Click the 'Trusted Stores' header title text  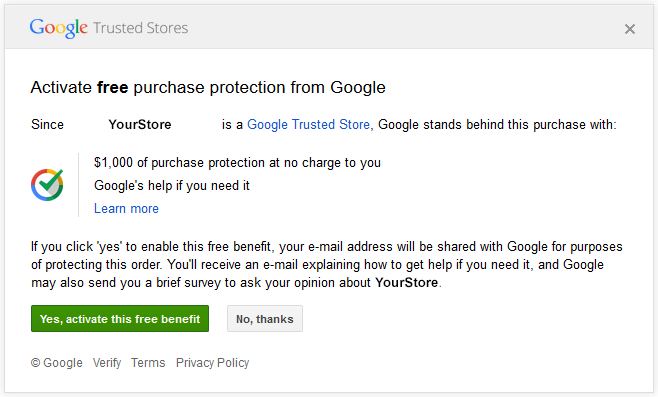click(141, 28)
